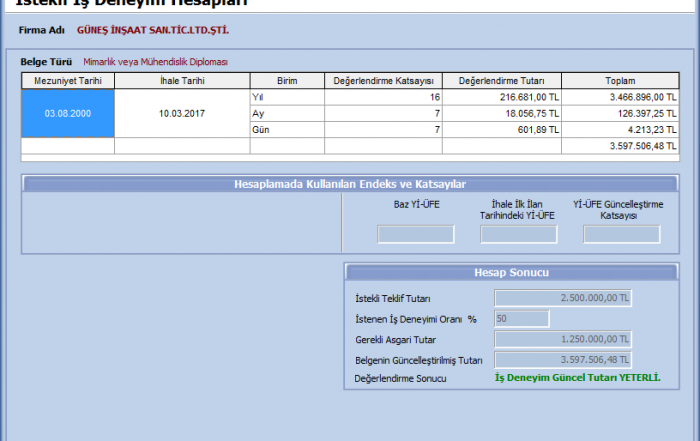The height and width of the screenshot is (441, 700).
Task: Click the Değerlendirme Katsayısı column header
Action: 383,81
